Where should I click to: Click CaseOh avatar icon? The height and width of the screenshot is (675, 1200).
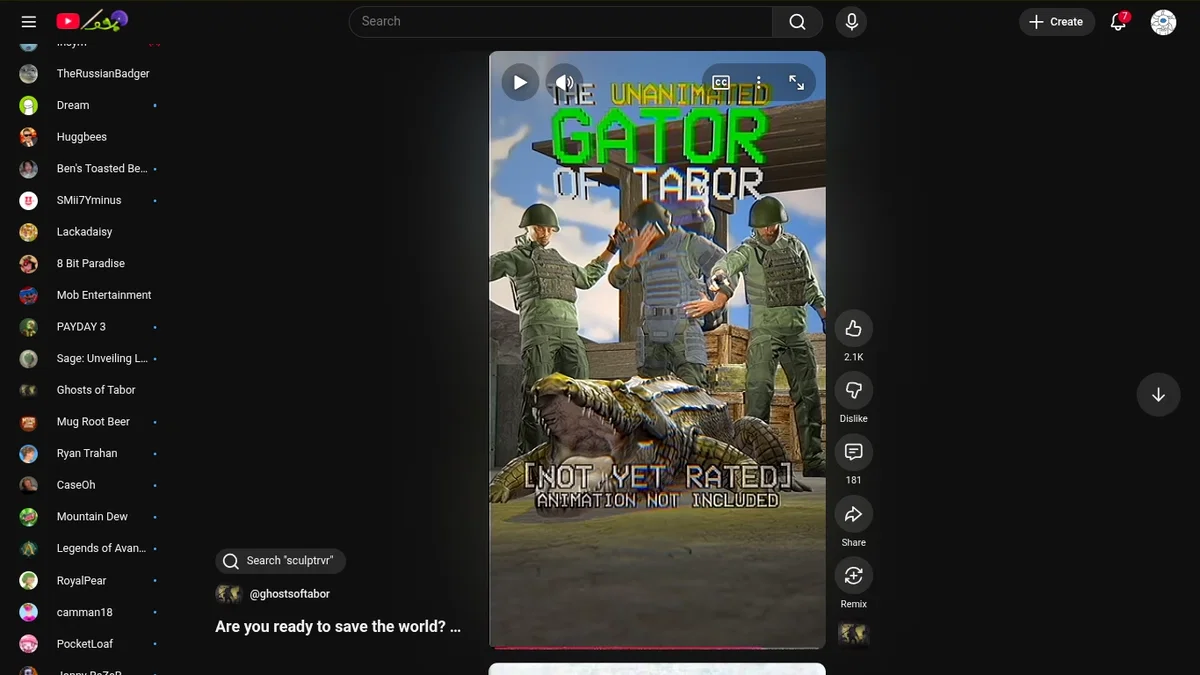point(29,485)
